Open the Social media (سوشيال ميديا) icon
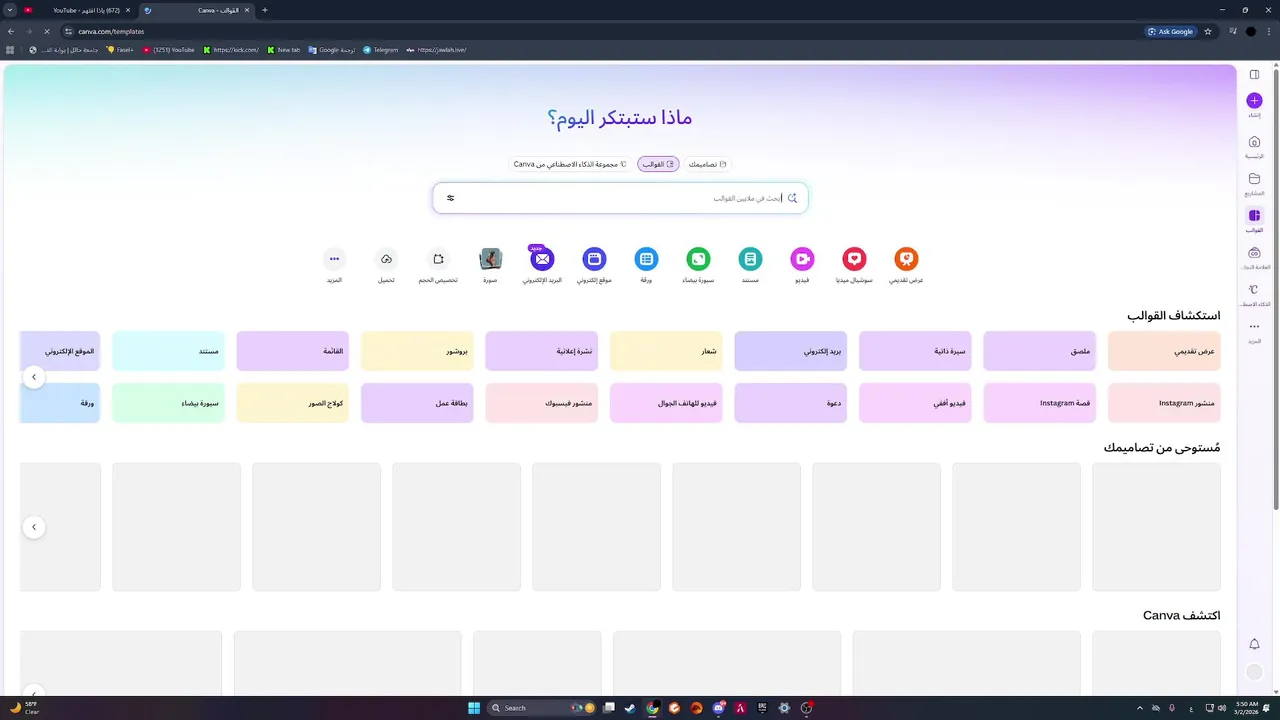Image resolution: width=1280 pixels, height=720 pixels. (x=854, y=259)
